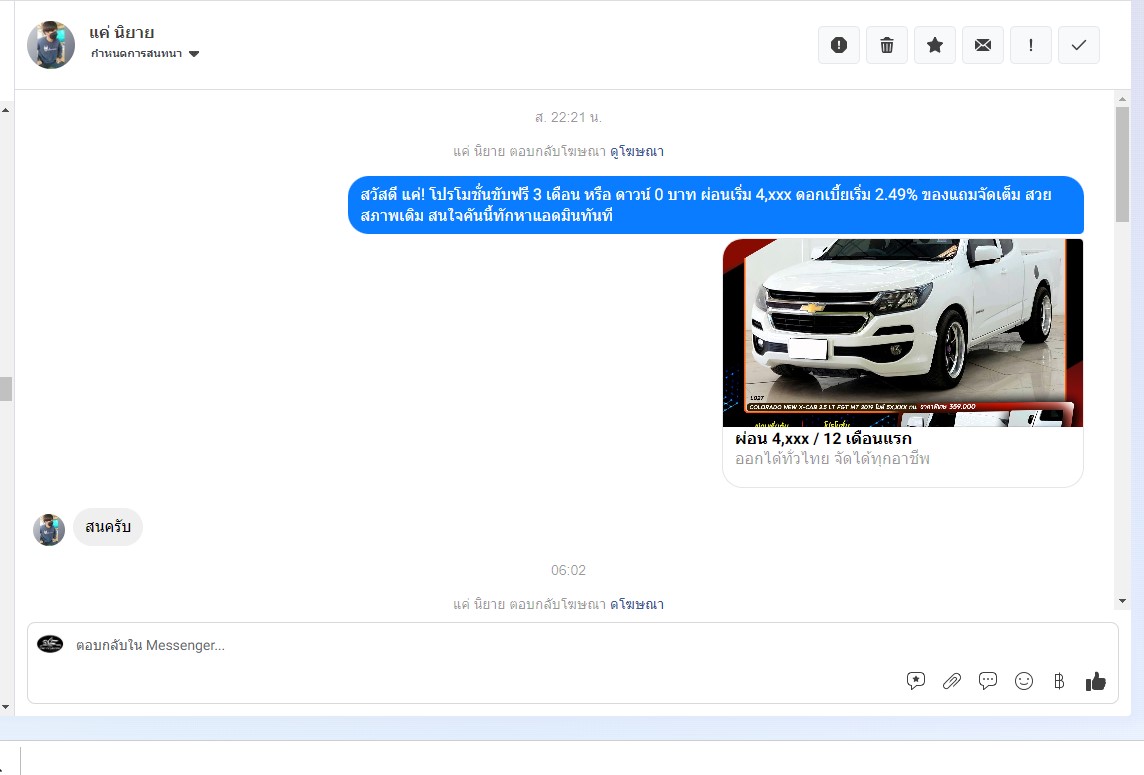The image size is (1144, 775).
Task: Mark conversation as unread with envelope icon
Action: click(x=982, y=45)
